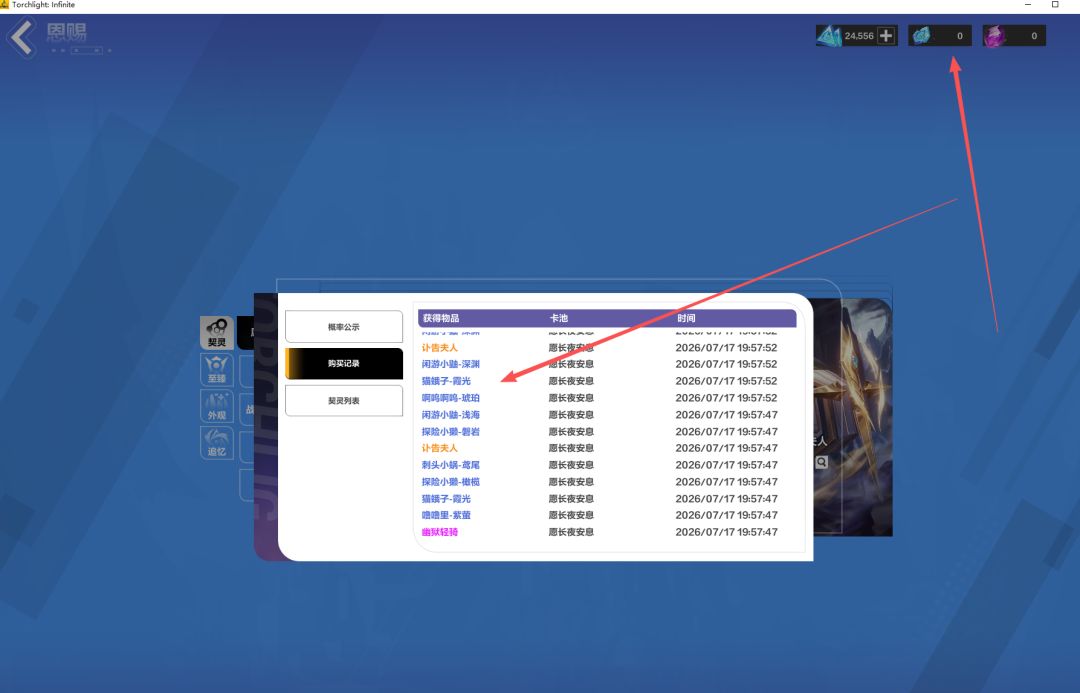Click the purple gem currency icon
Screen dimensions: 1080x693
995,36
